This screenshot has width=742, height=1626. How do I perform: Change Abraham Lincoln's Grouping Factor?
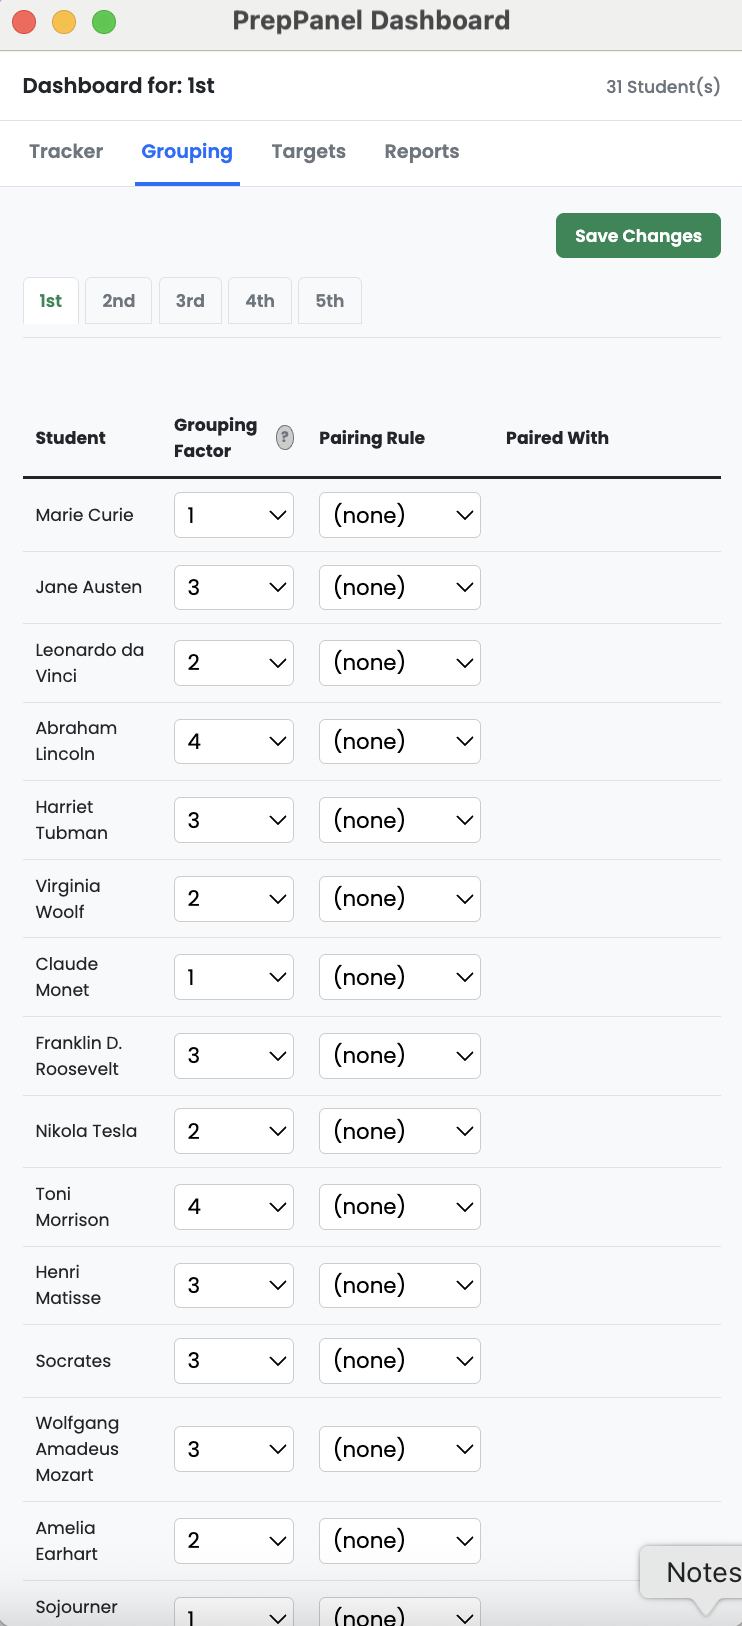pos(233,741)
